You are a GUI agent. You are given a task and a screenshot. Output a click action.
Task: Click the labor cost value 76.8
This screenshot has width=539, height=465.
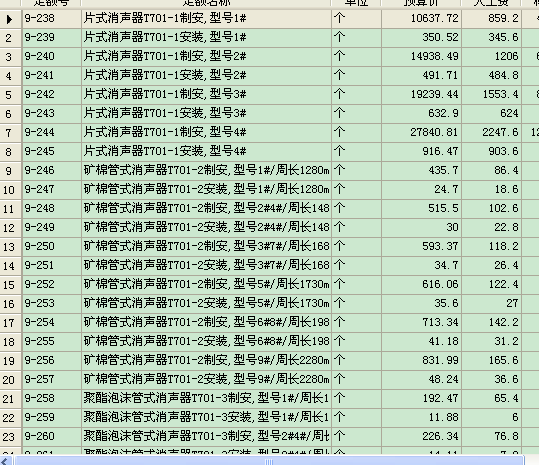coord(506,436)
